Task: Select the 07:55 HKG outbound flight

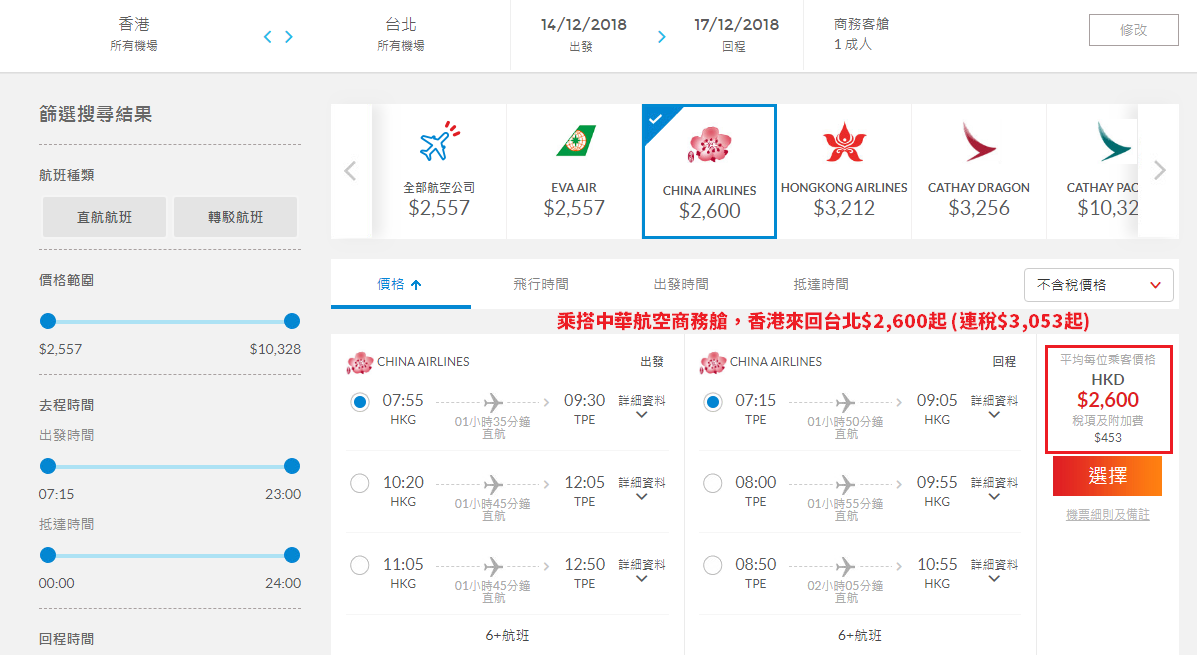Action: [x=360, y=402]
